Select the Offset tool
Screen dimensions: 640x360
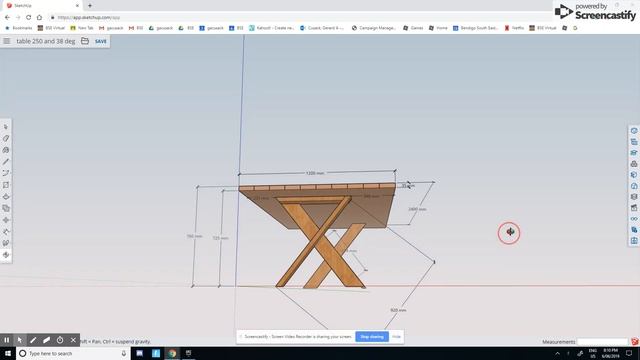click(6, 208)
